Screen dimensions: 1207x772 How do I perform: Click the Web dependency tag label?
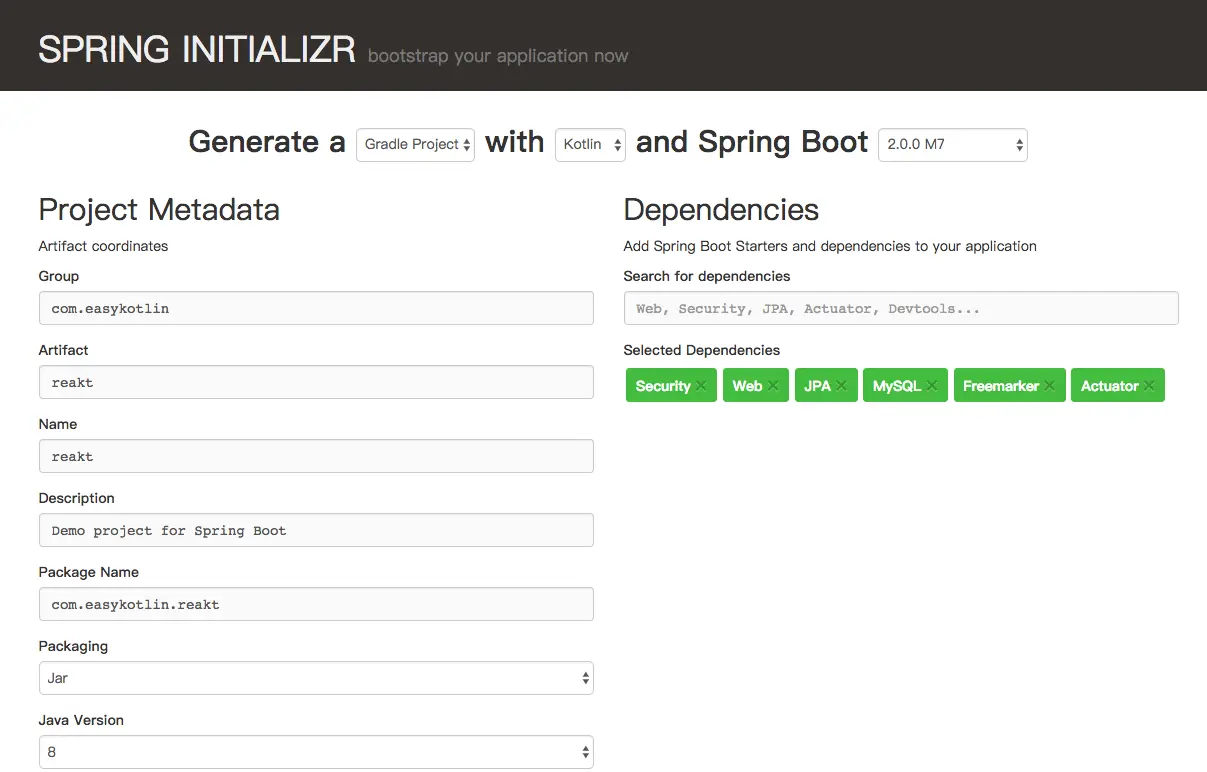pos(747,386)
